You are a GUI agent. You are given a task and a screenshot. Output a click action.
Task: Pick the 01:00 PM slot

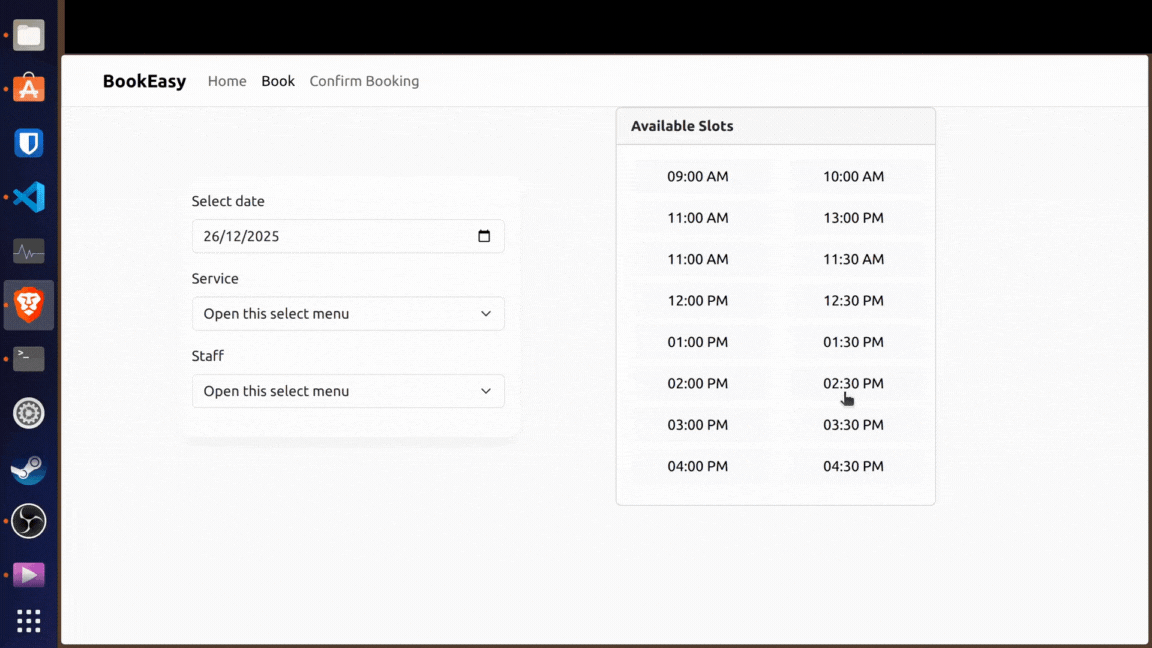(698, 342)
